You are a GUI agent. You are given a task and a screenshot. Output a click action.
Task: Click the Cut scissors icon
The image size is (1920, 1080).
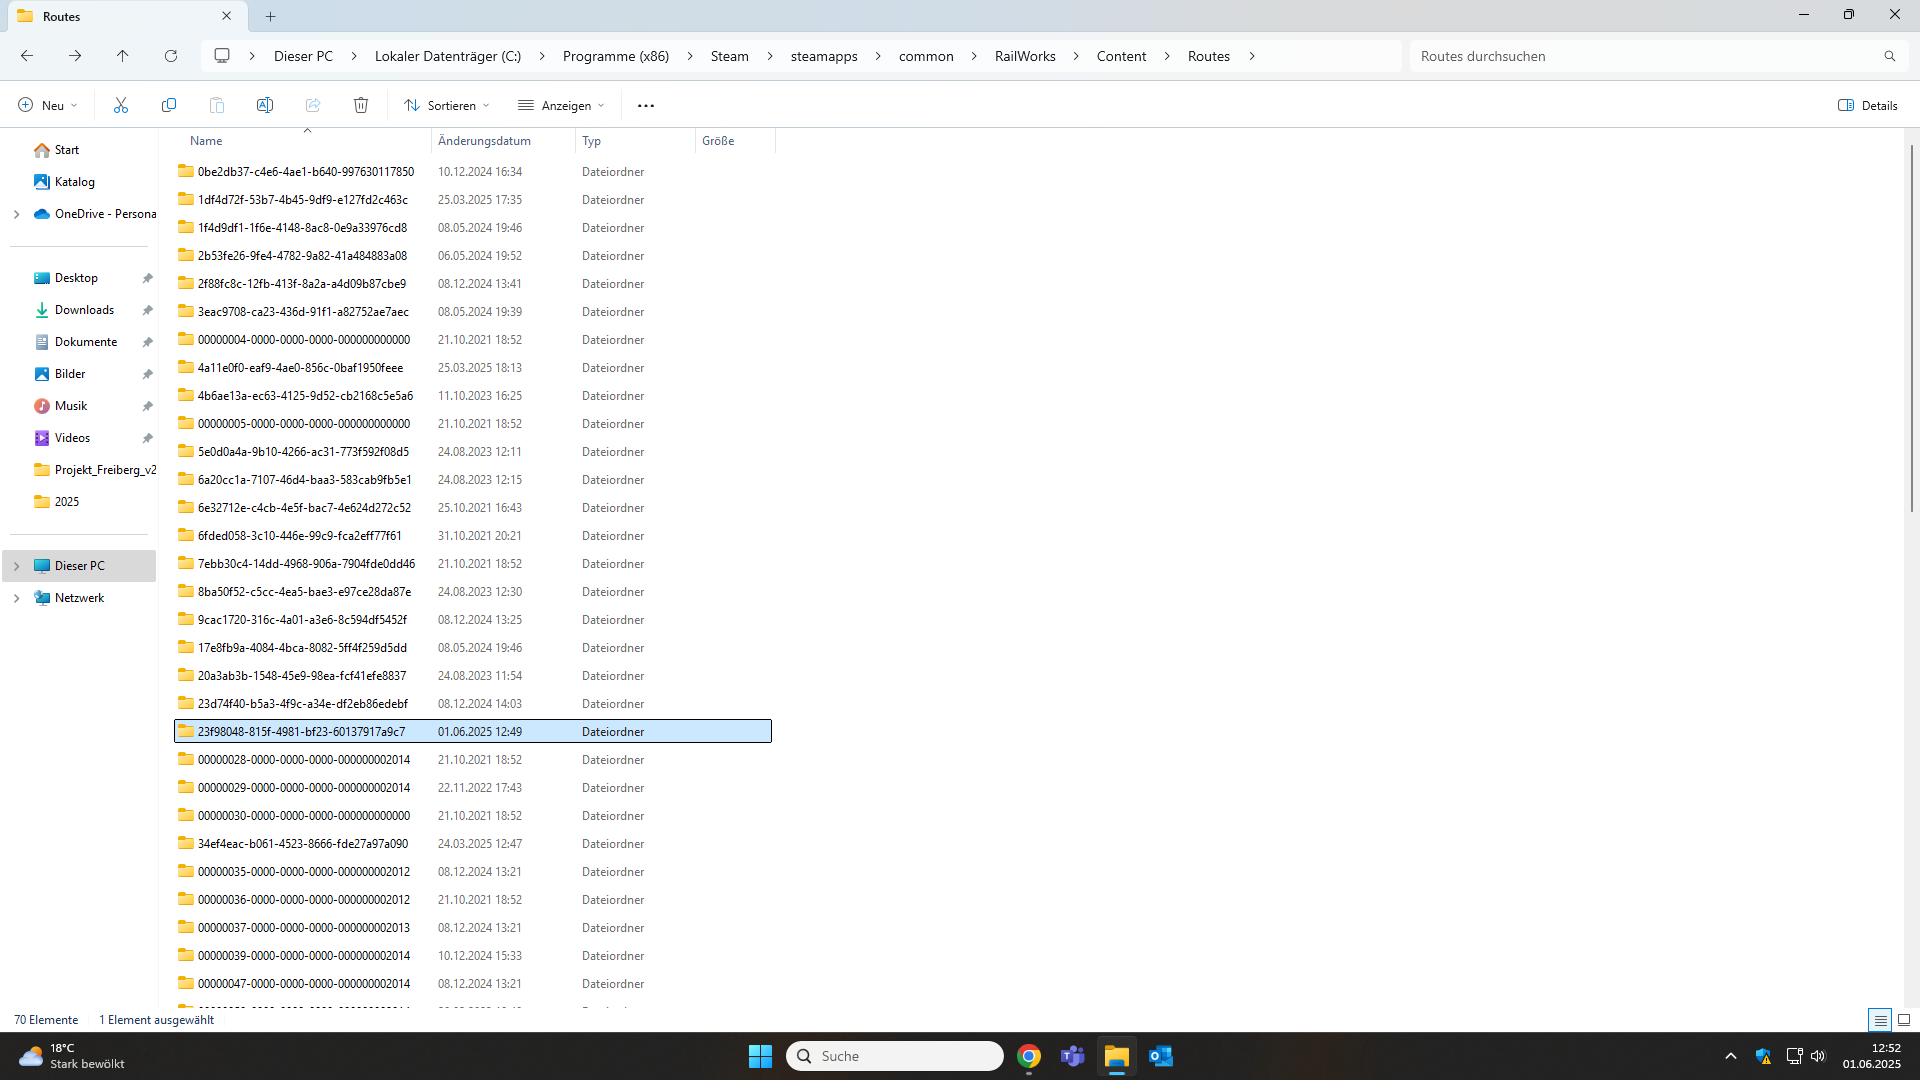[x=121, y=105]
